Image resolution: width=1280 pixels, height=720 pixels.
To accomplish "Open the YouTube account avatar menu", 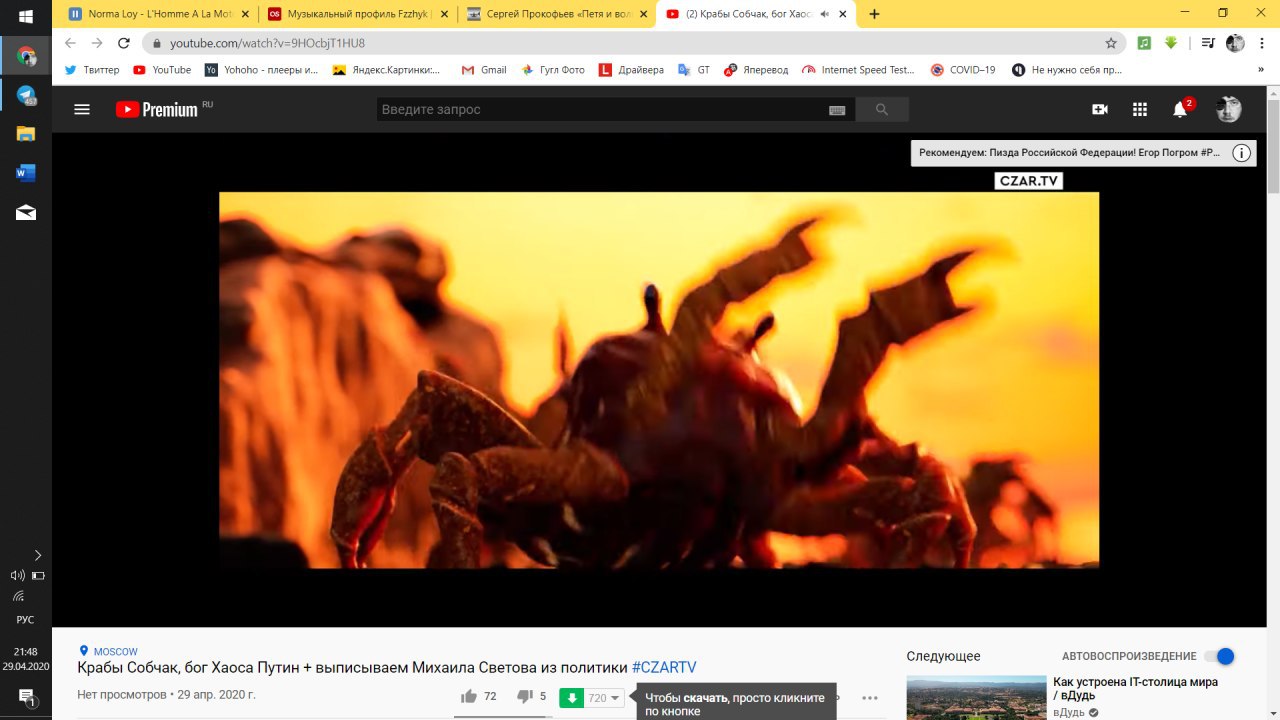I will [x=1229, y=110].
